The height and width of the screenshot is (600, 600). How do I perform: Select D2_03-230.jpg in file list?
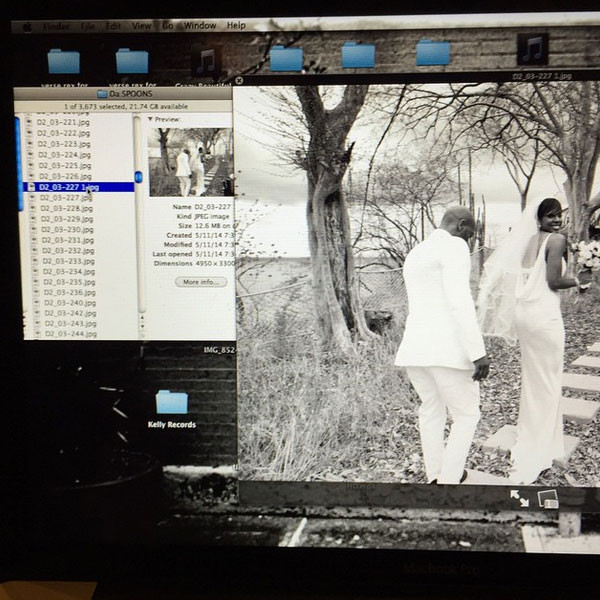pos(67,229)
